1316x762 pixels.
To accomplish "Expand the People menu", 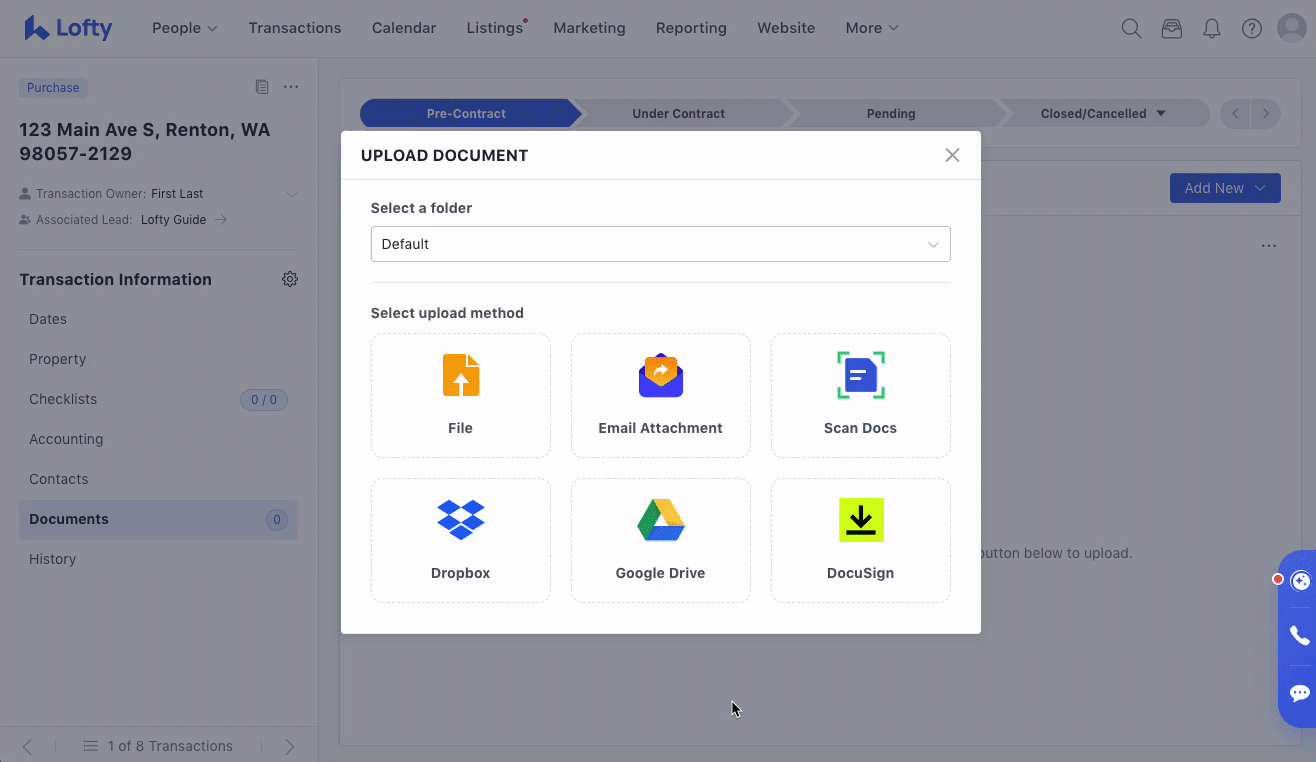I will 184,28.
